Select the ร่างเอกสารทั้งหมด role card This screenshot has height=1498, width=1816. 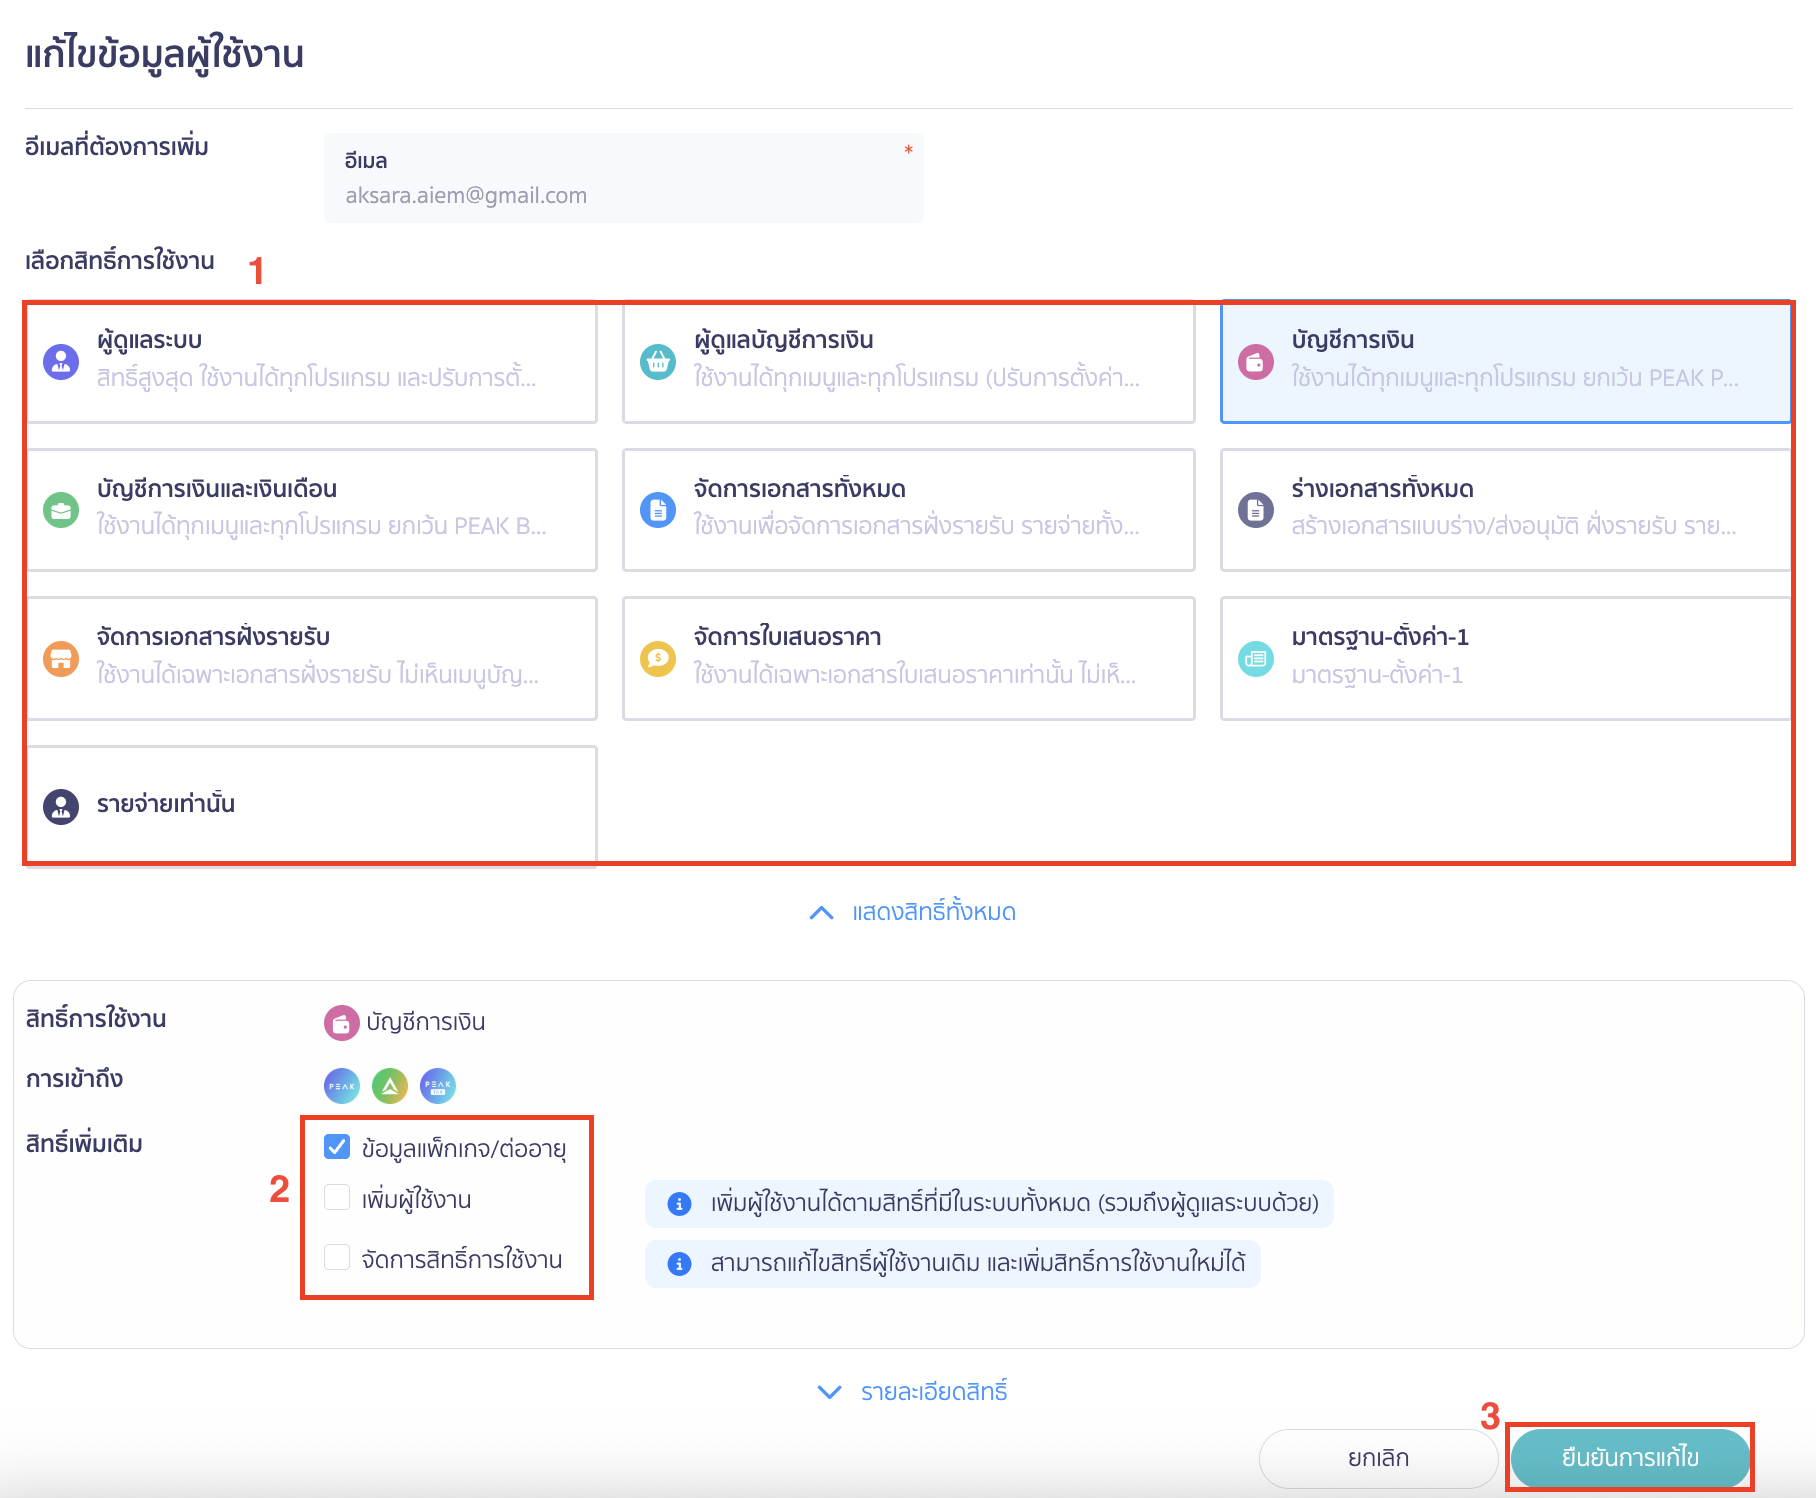[x=1505, y=510]
